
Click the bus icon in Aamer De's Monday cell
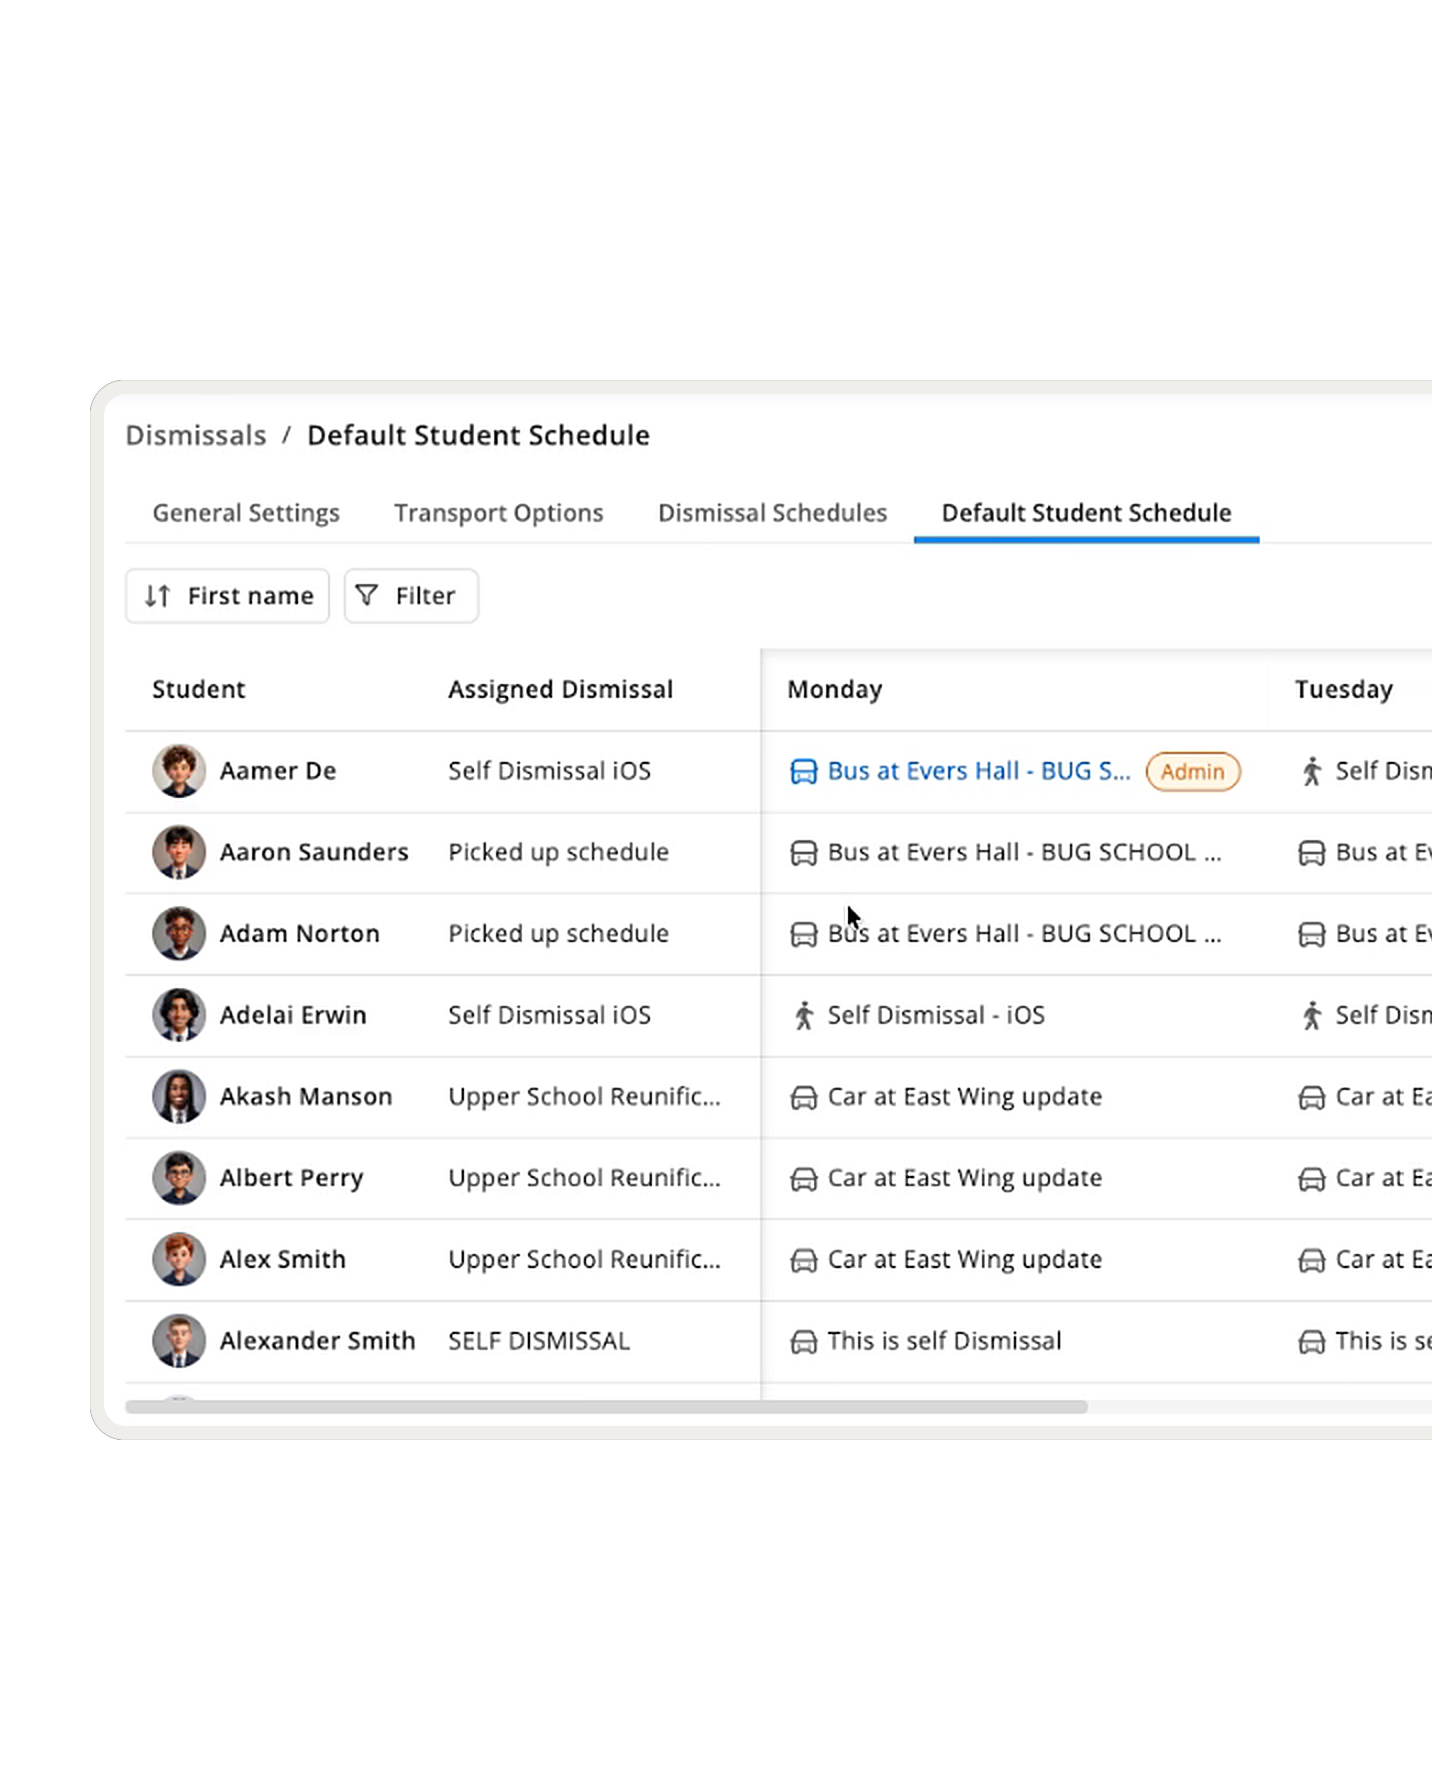click(804, 772)
